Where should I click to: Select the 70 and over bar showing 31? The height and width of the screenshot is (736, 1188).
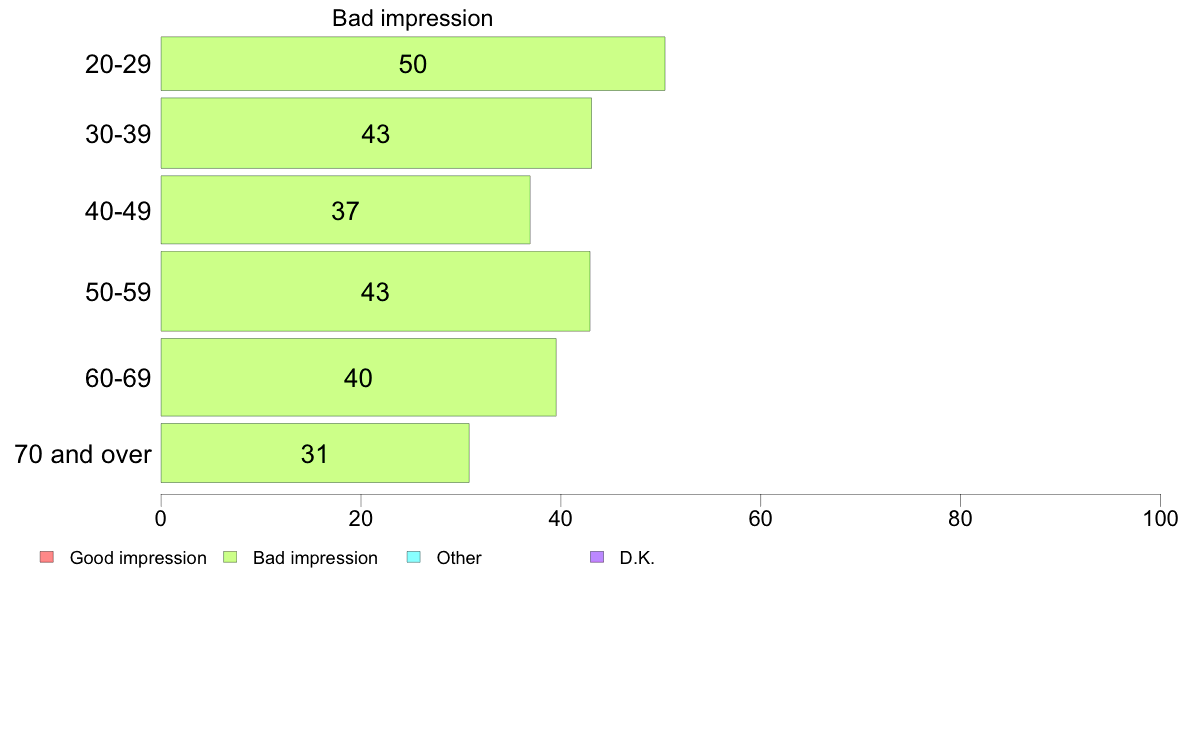tap(314, 453)
